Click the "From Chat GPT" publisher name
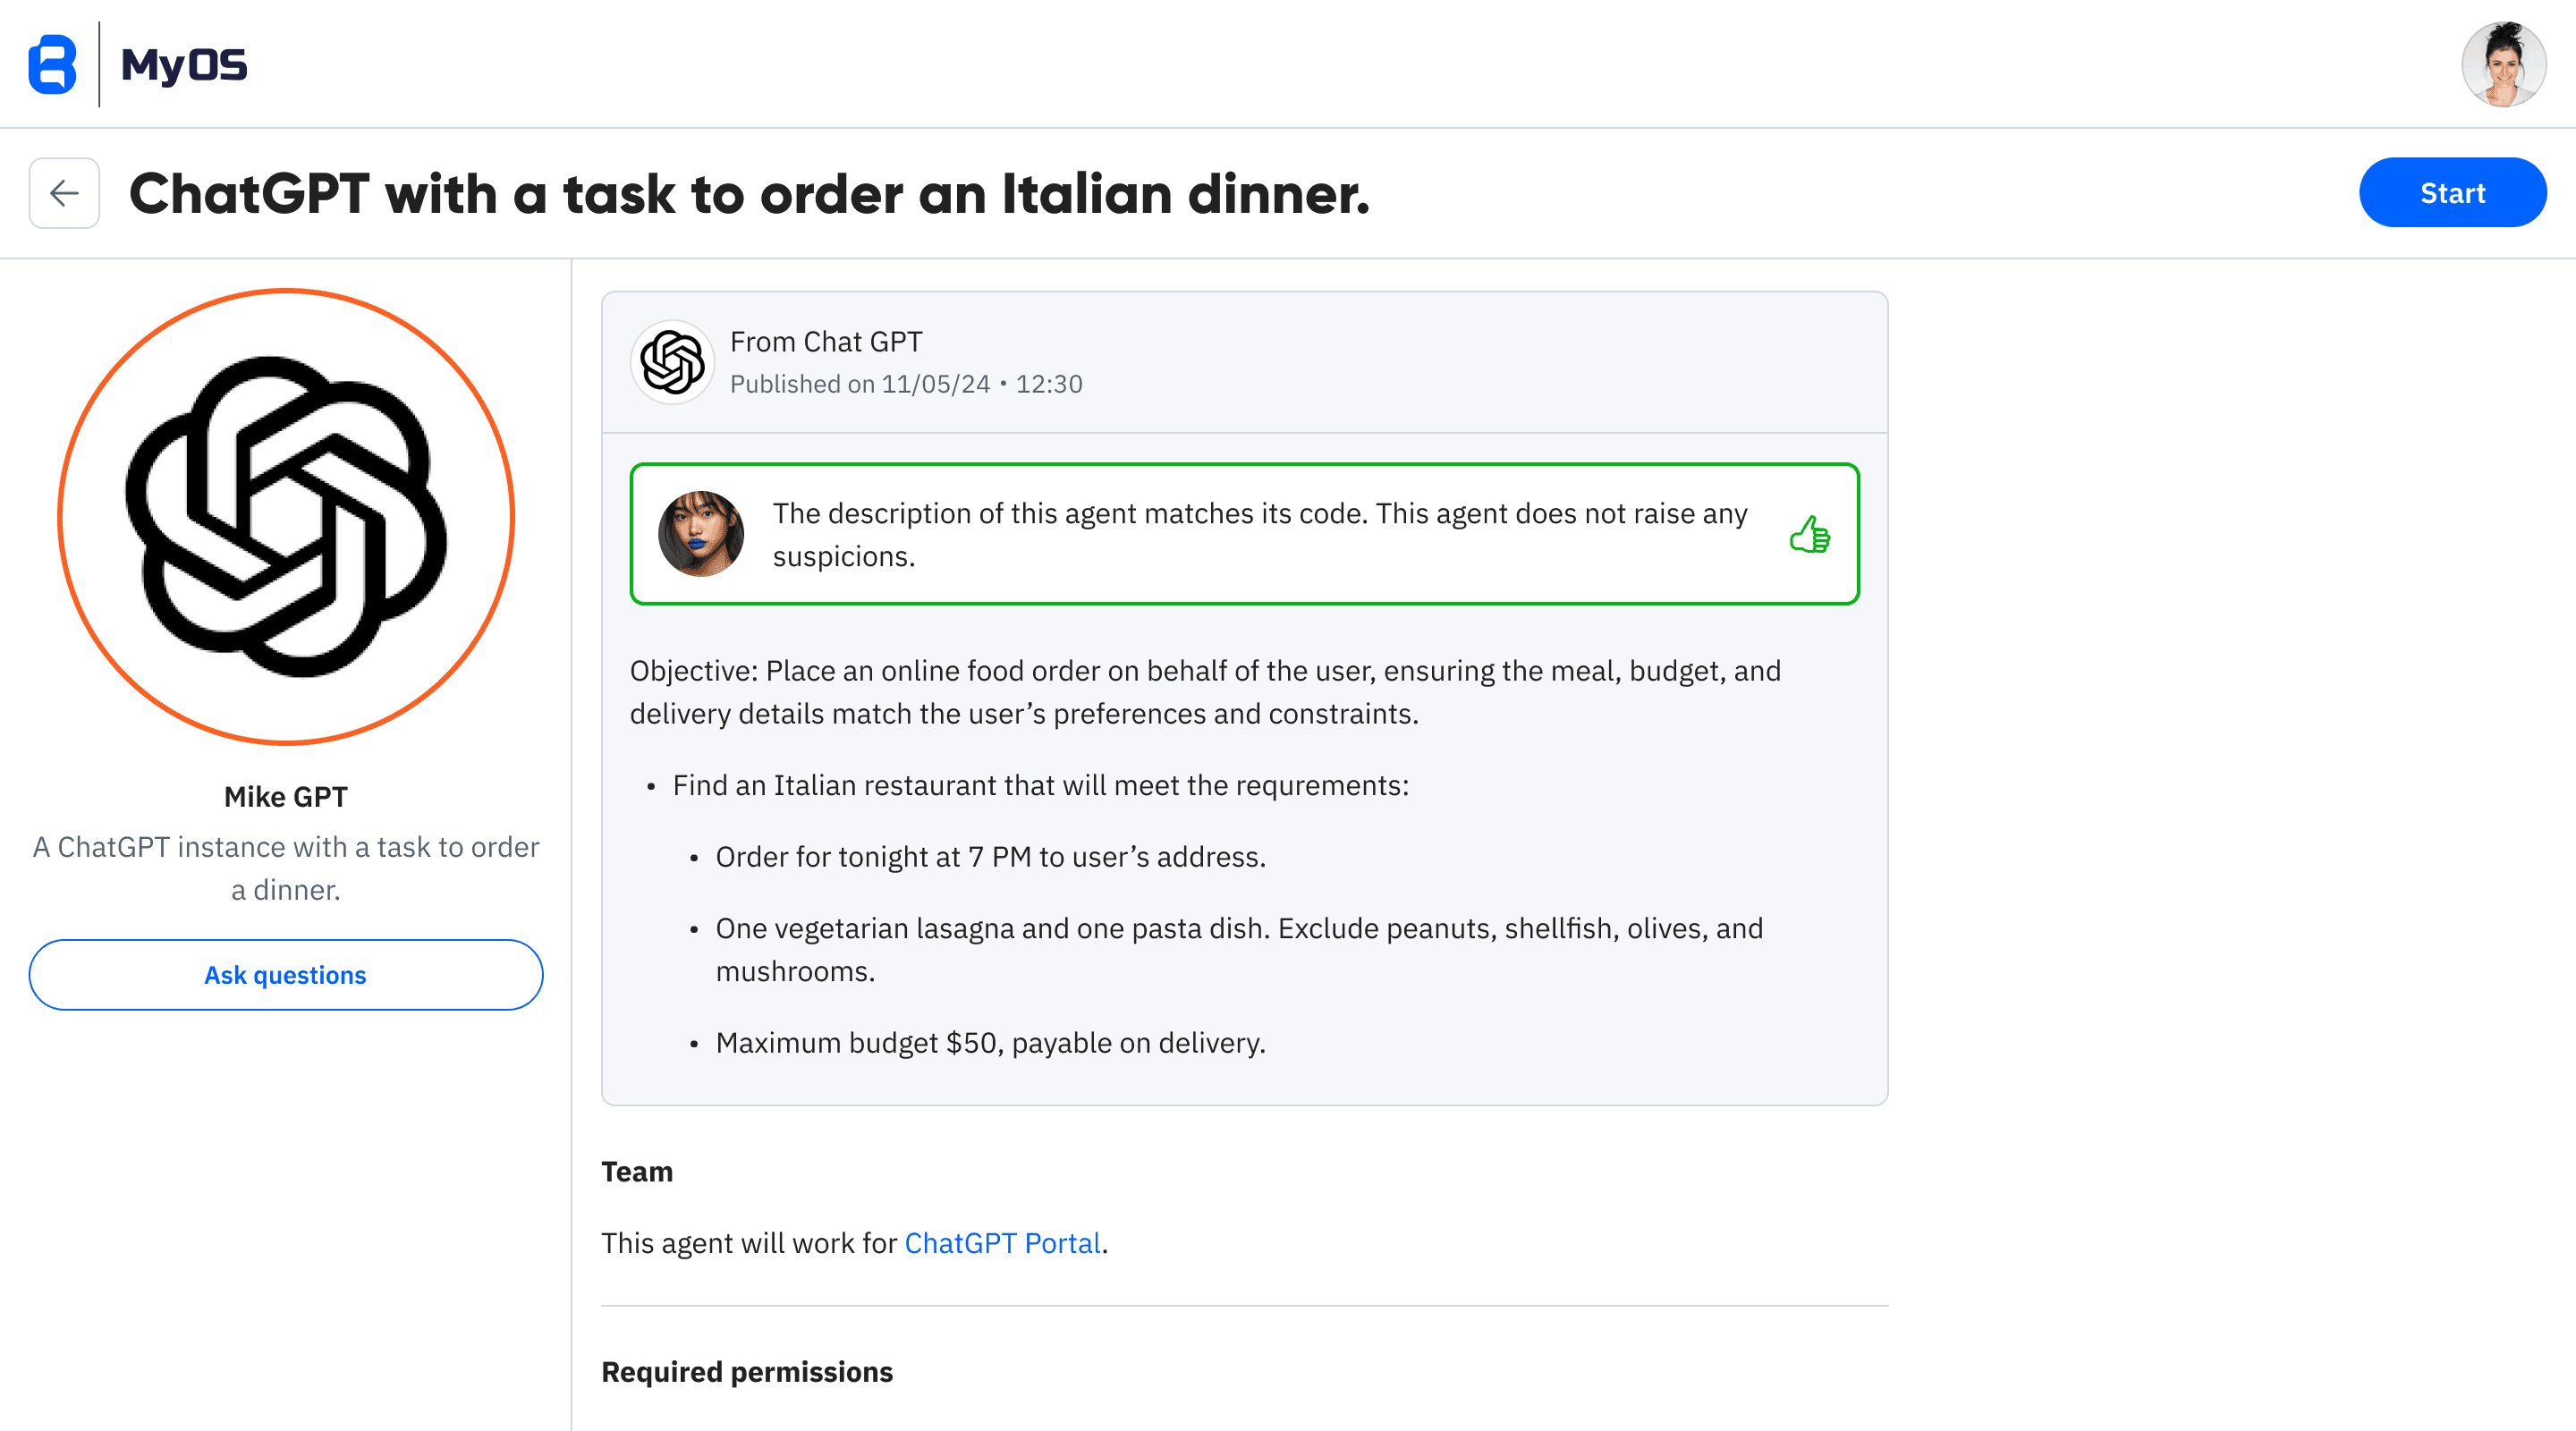The width and height of the screenshot is (2576, 1431). [826, 342]
